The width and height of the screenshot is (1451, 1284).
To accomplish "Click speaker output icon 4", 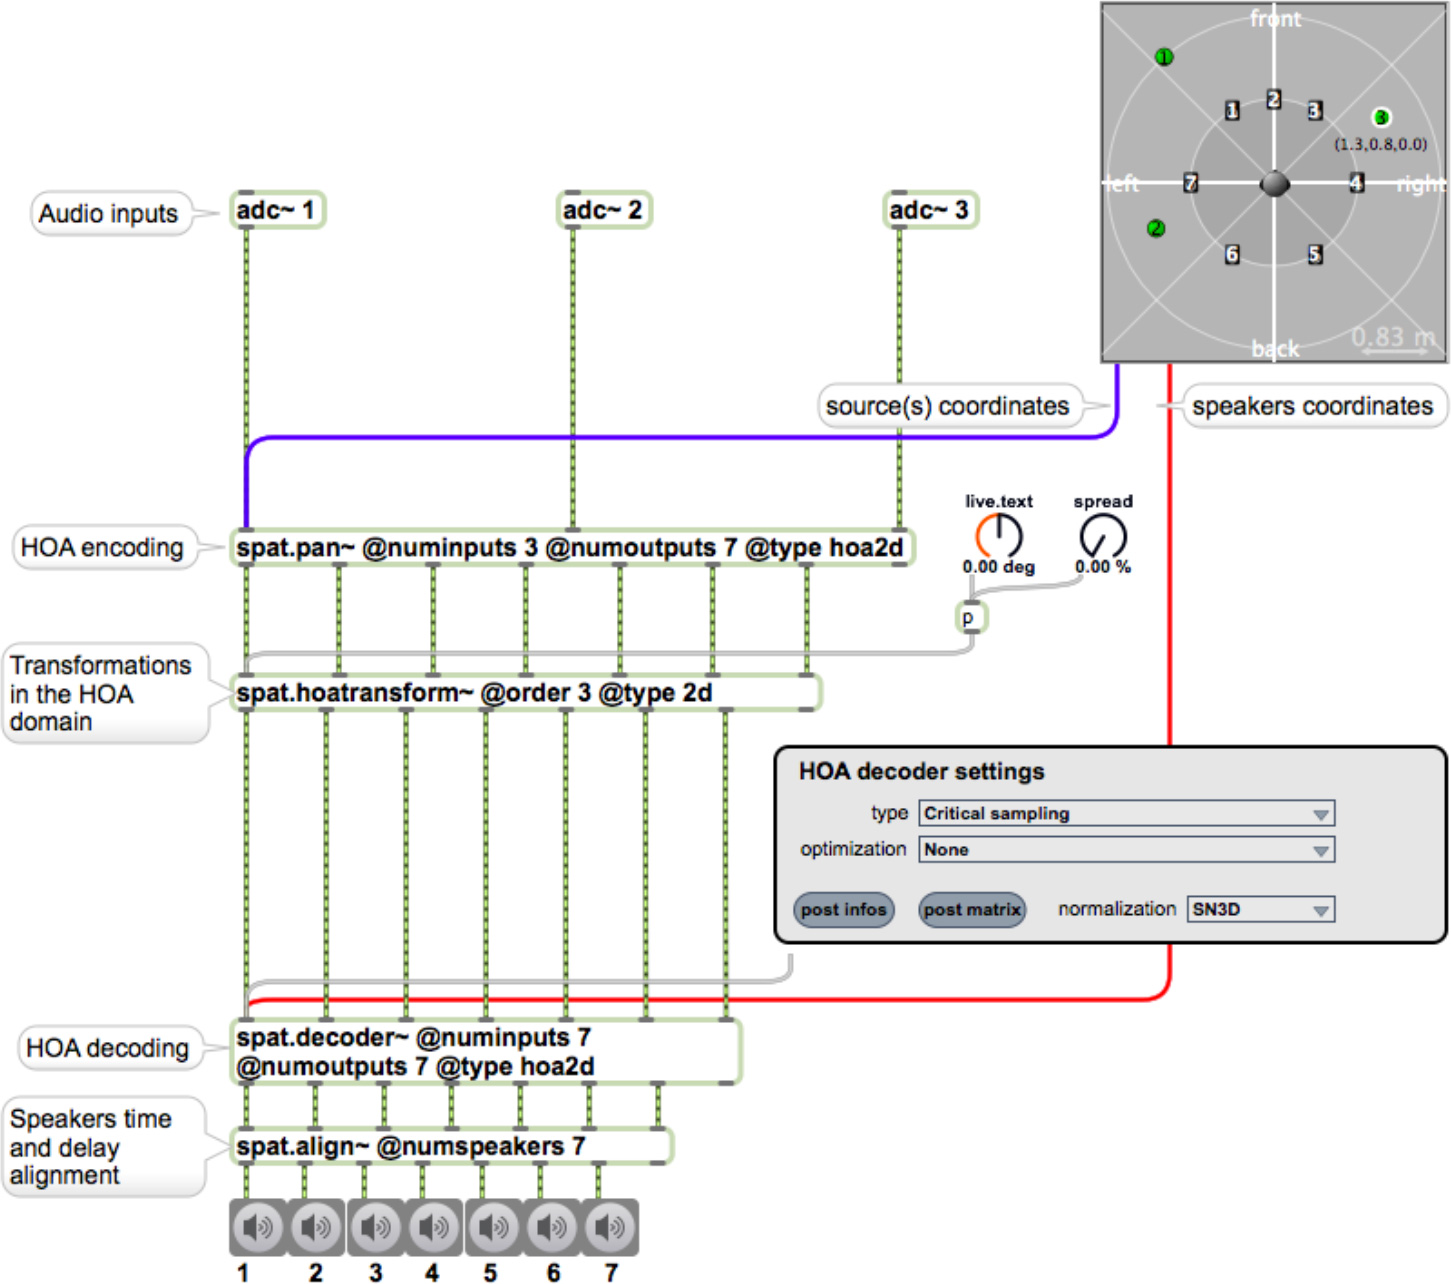I will pyautogui.click(x=433, y=1227).
